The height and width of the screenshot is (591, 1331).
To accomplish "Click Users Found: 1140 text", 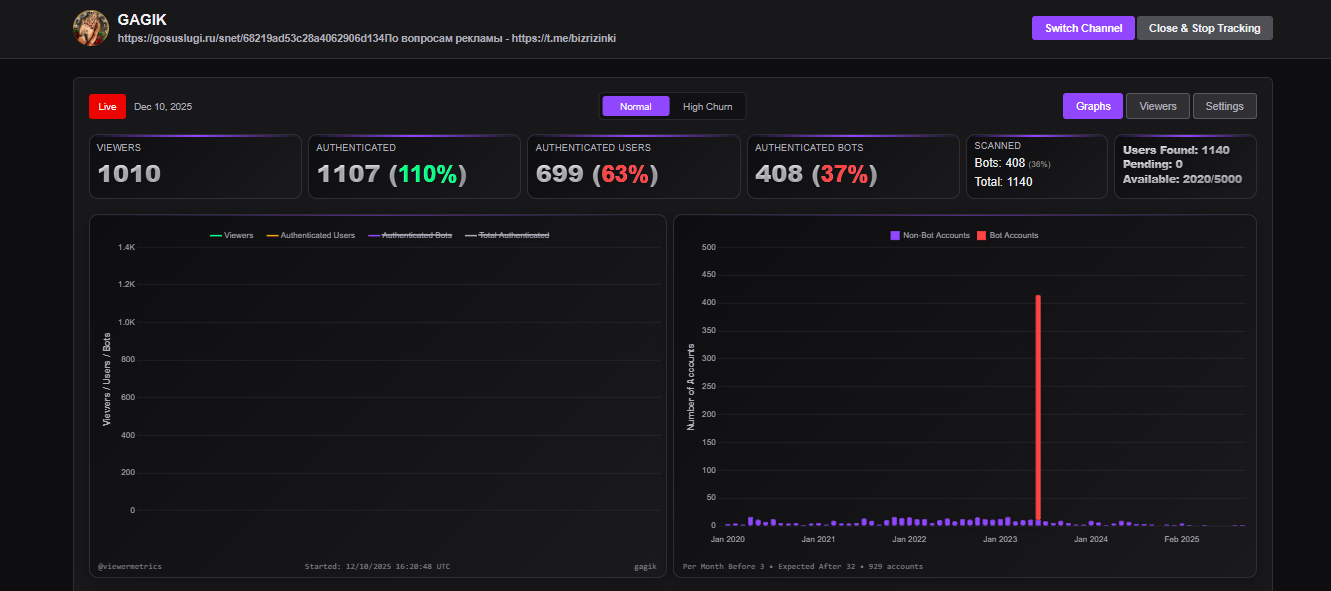I will 1176,150.
